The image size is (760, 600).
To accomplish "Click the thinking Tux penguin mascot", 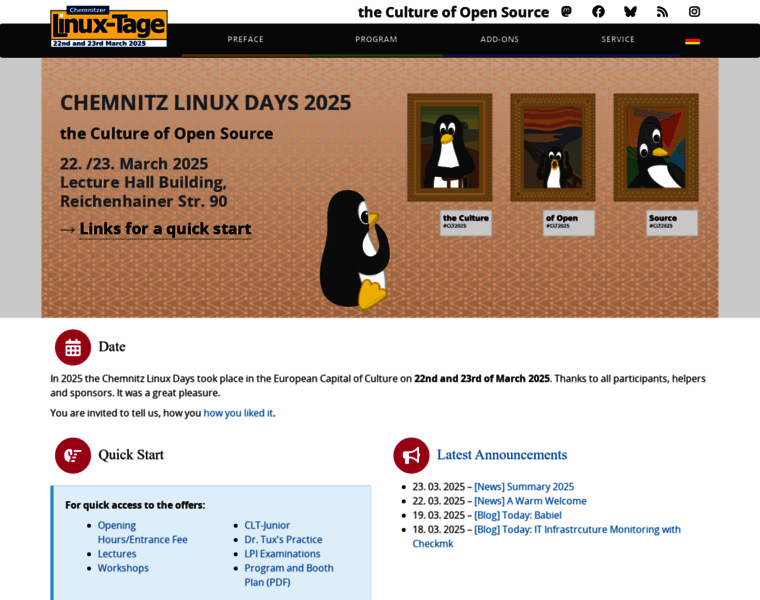I will point(355,249).
